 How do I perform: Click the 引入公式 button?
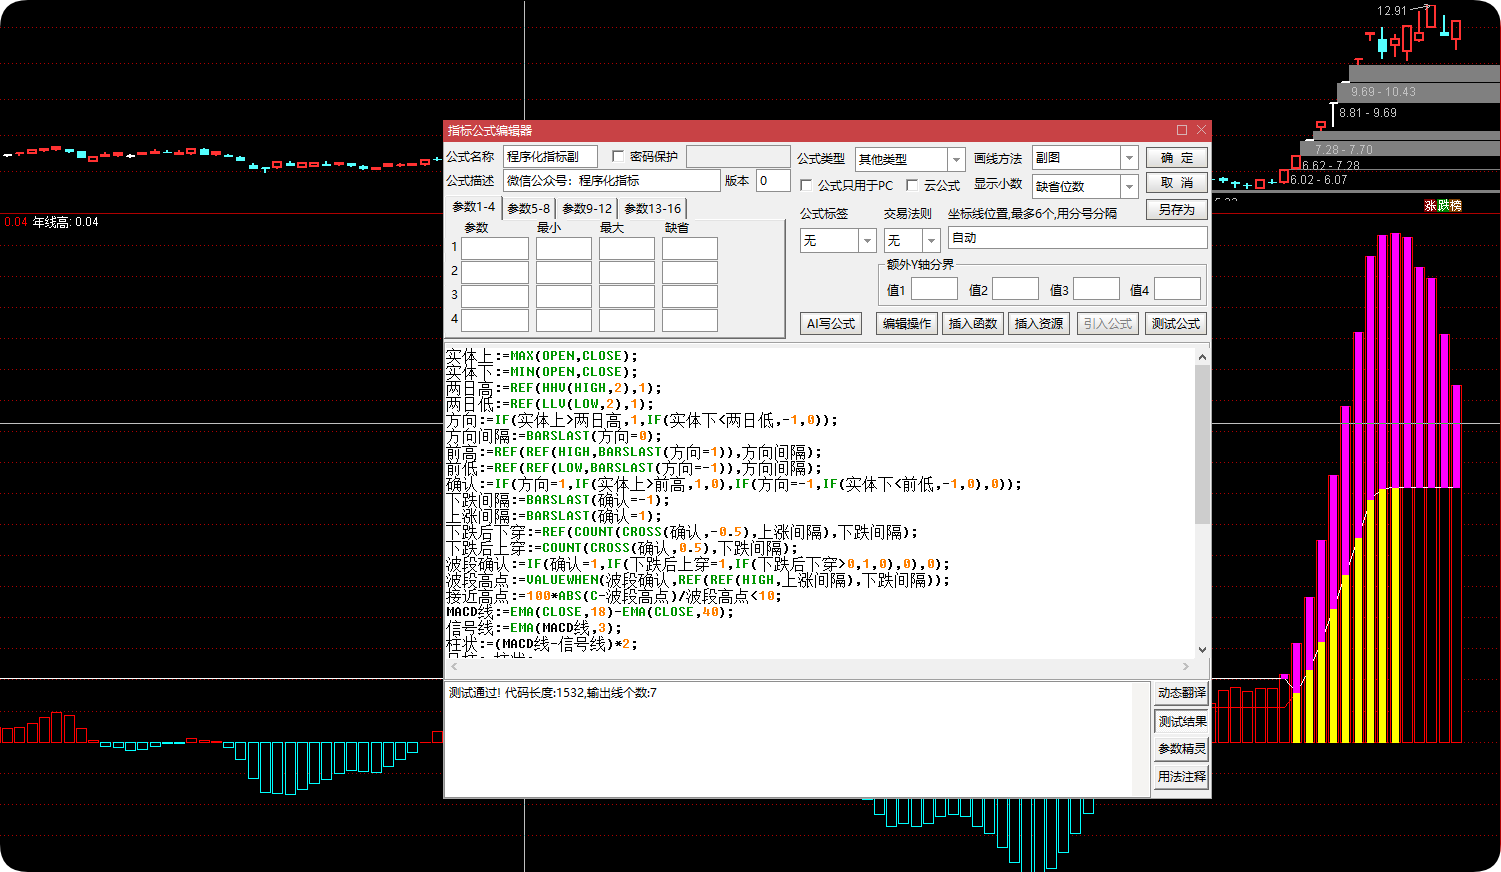[x=1108, y=324]
